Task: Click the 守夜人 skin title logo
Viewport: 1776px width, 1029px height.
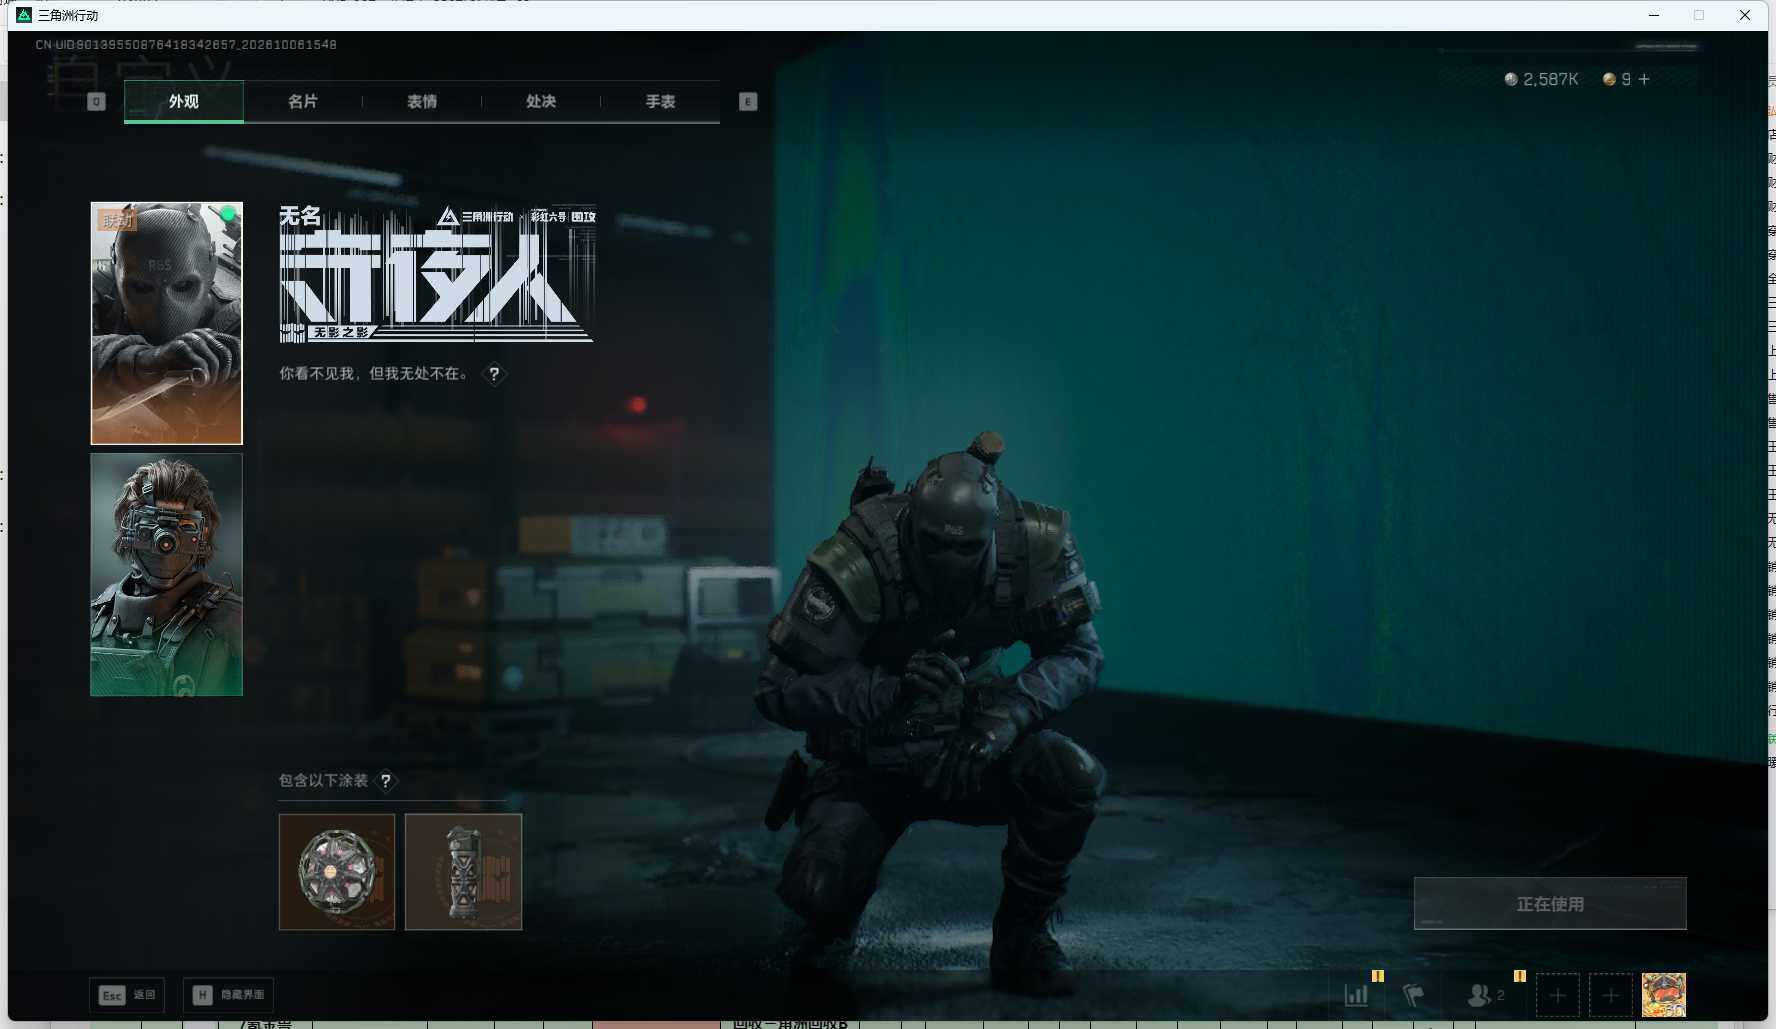Action: [x=437, y=273]
